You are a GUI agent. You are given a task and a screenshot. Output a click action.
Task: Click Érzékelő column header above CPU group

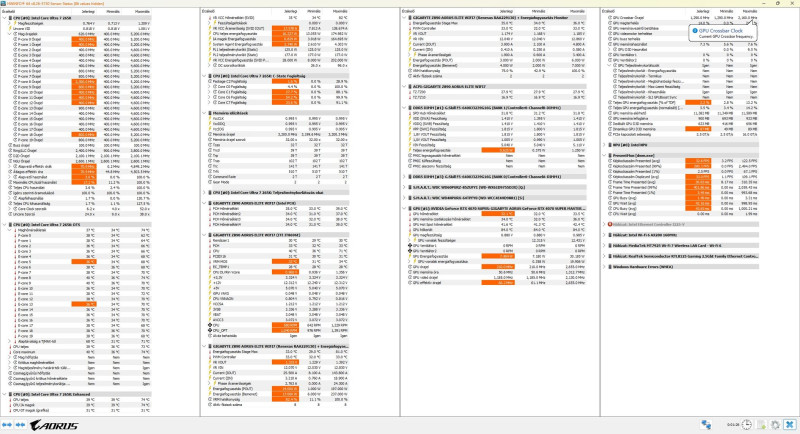9,11
